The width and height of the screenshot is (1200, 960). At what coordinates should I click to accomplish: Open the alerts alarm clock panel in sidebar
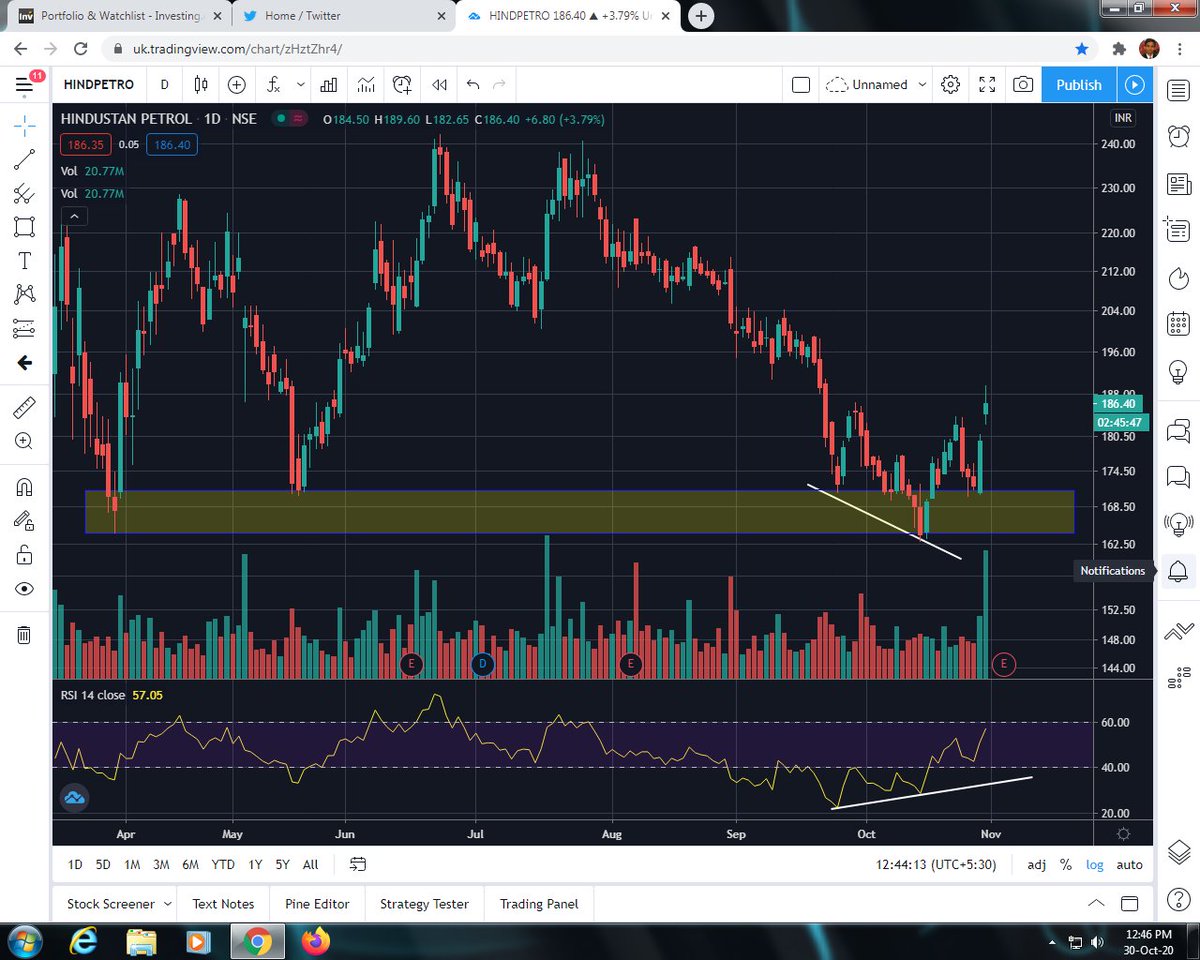(1178, 136)
